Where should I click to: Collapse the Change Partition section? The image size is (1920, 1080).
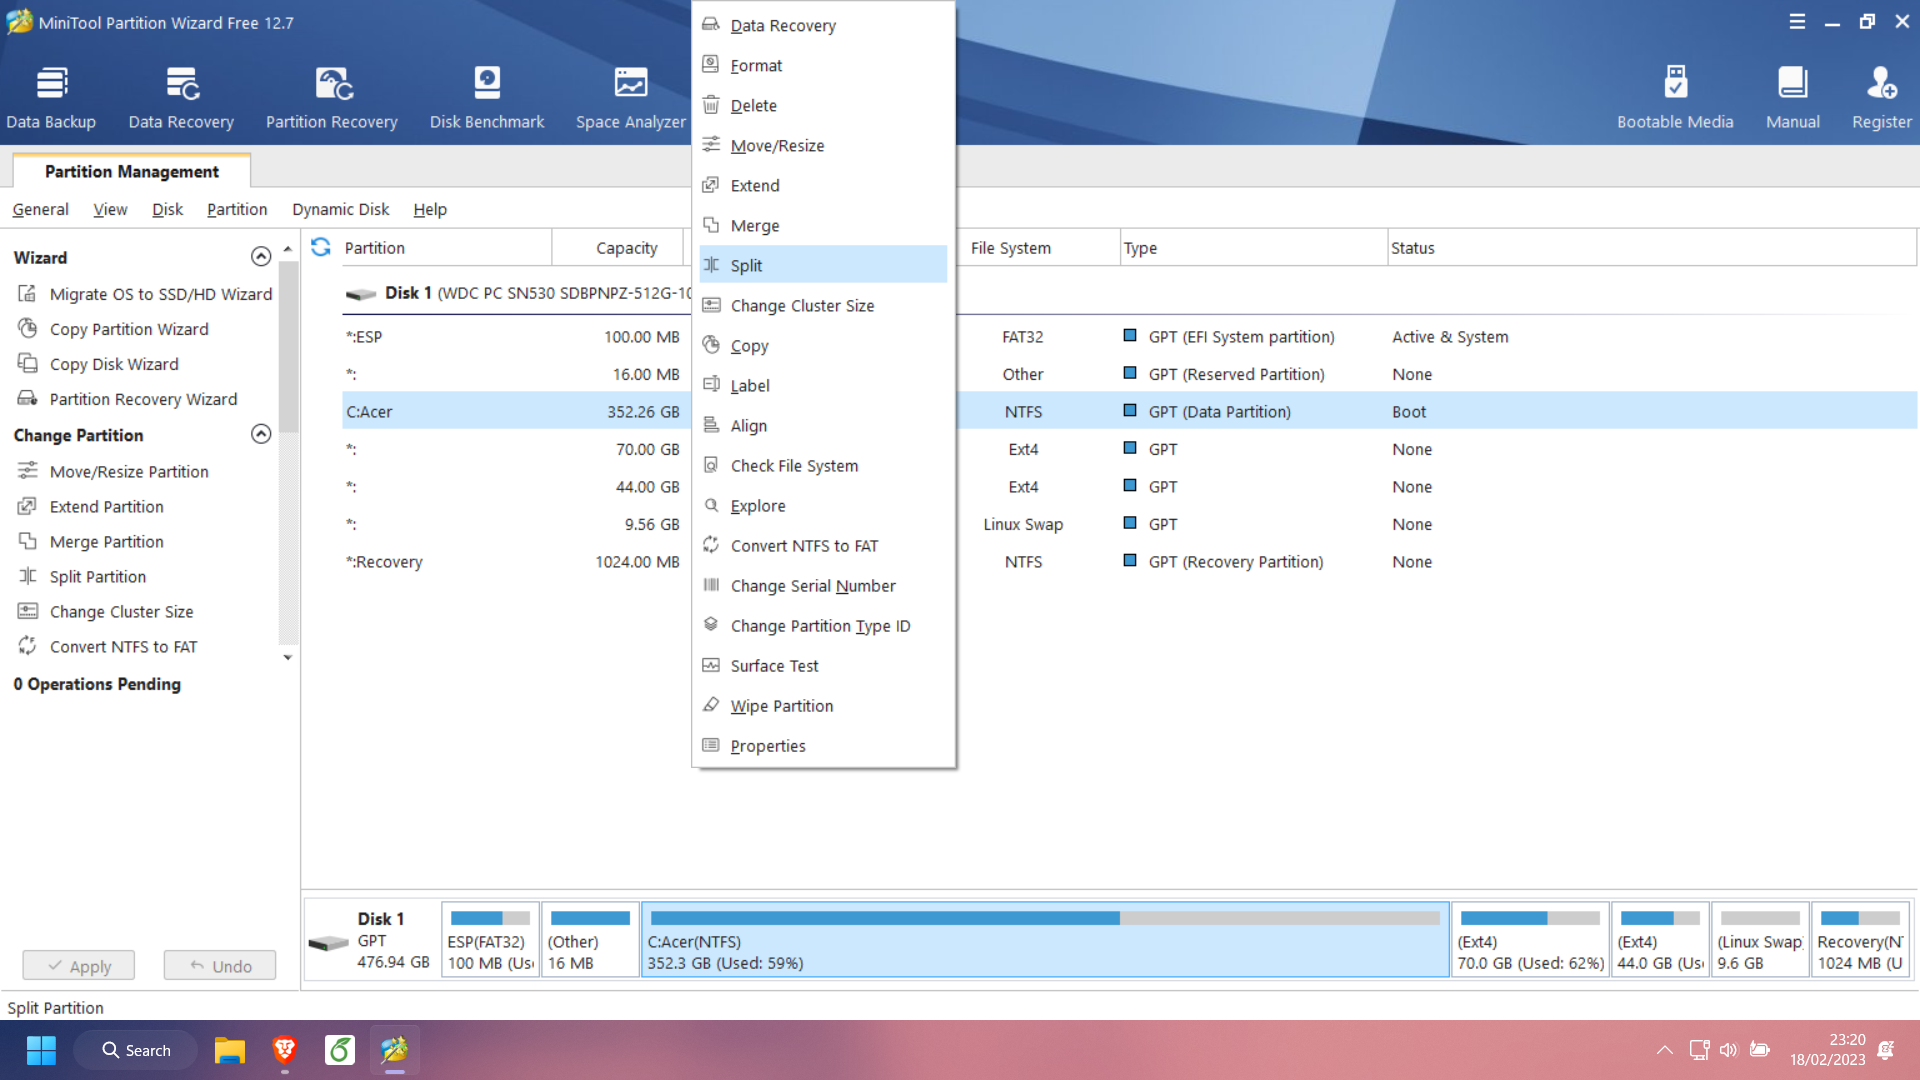click(261, 434)
